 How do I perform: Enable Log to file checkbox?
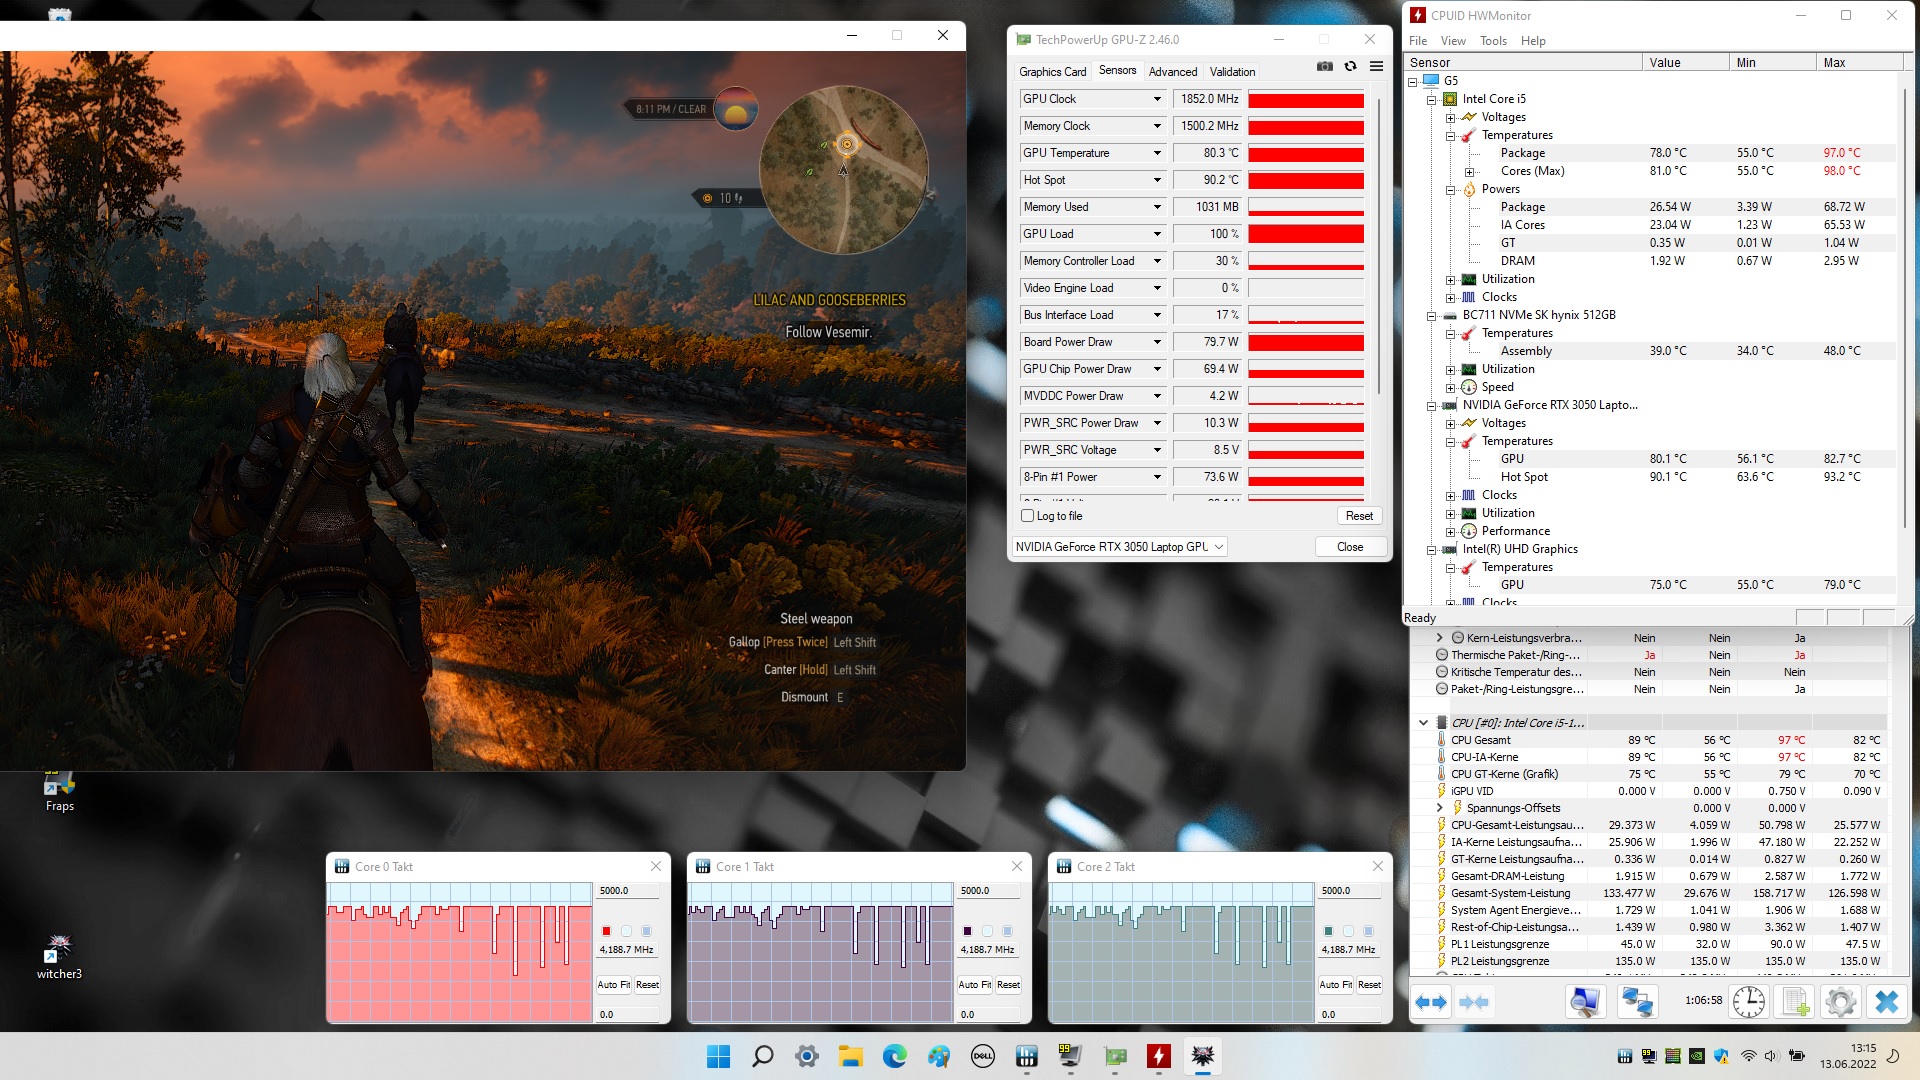[x=1027, y=516]
